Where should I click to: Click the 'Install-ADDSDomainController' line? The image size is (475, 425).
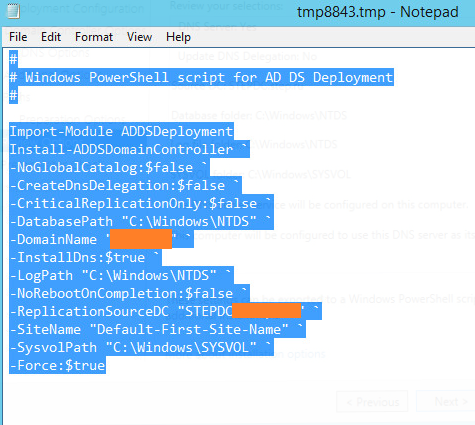coord(129,149)
